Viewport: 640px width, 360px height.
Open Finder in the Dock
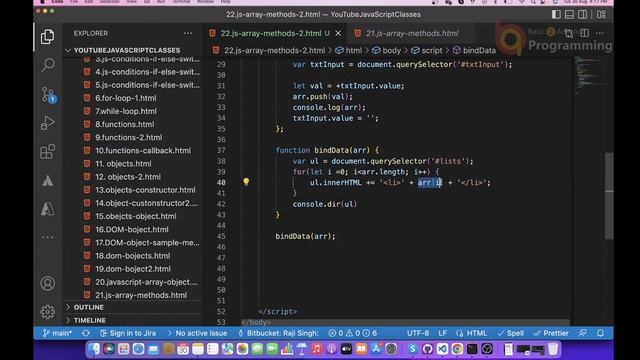(94, 349)
